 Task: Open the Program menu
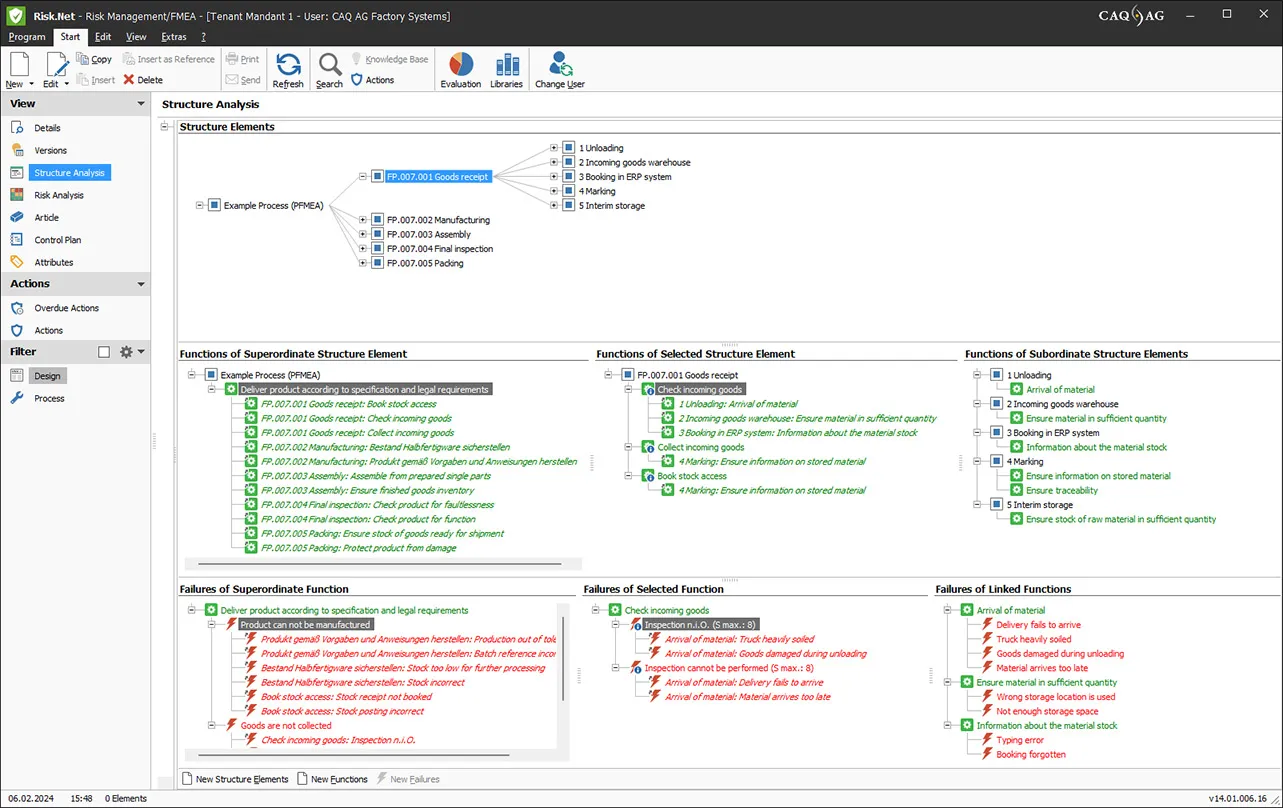pos(27,37)
